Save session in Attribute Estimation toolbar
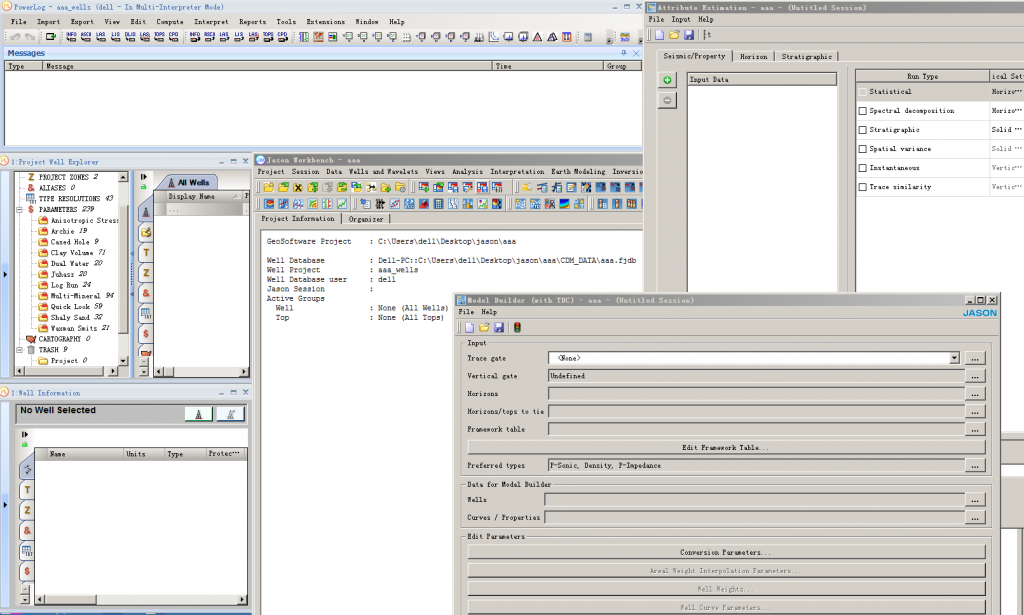Image resolution: width=1024 pixels, height=615 pixels. pos(689,35)
